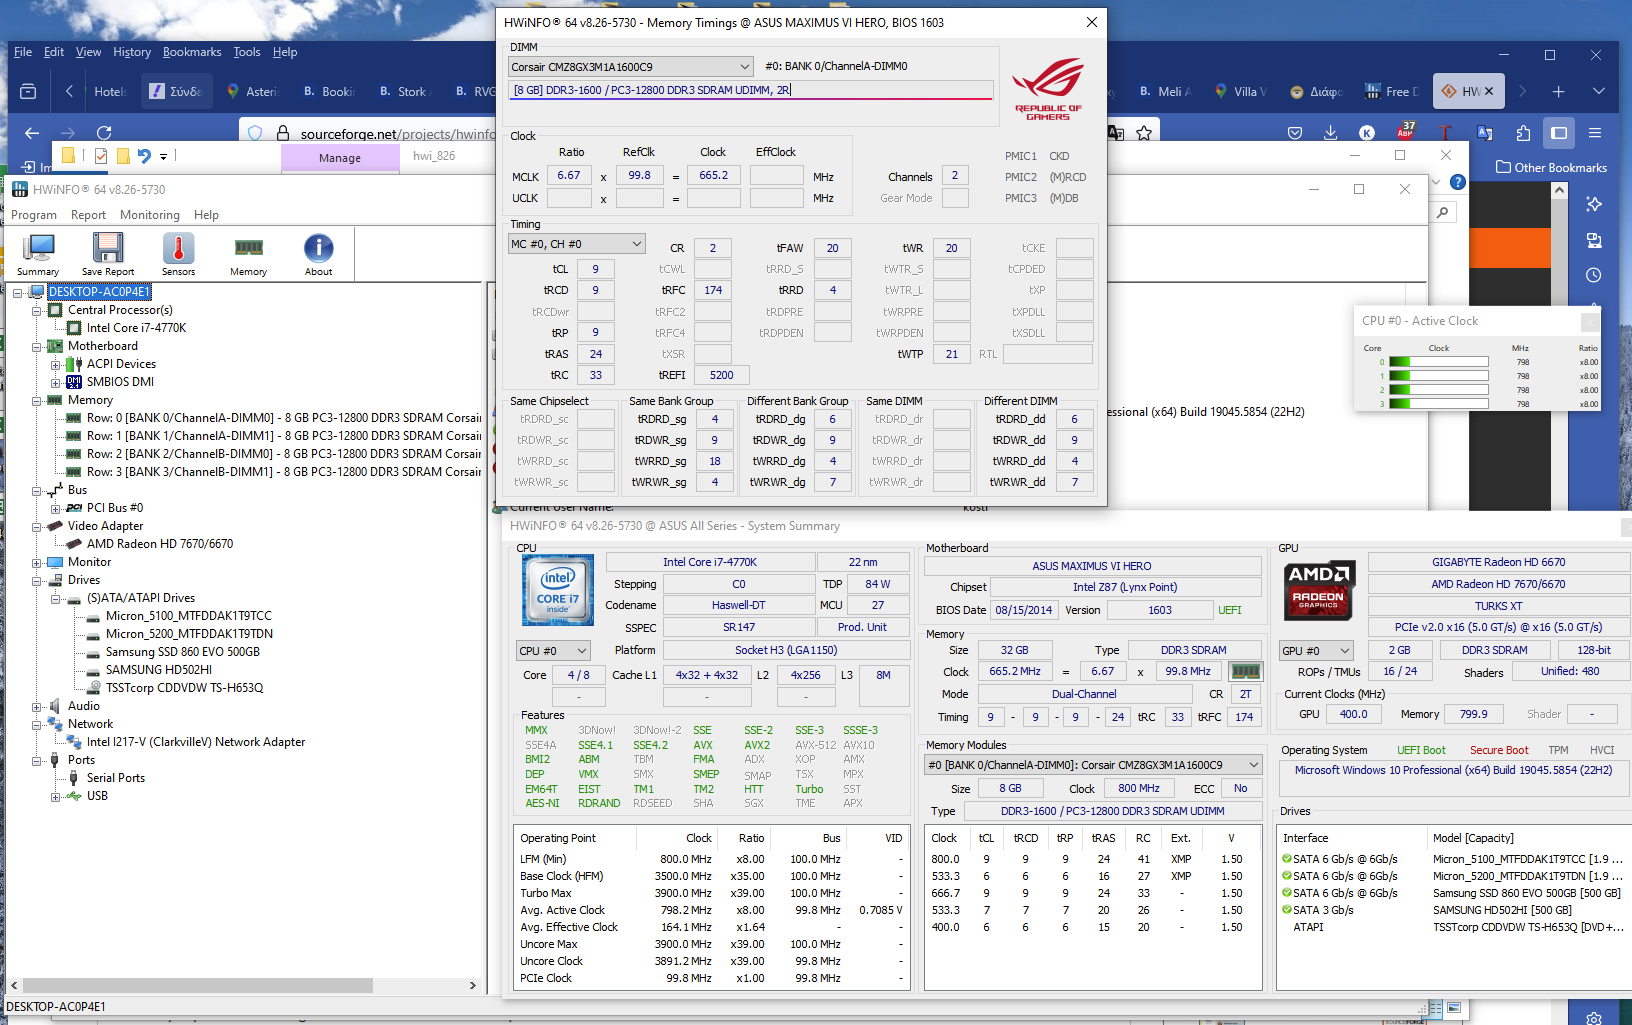
Task: Click the Intel Core i7-4770K CPU name field
Action: (710, 562)
